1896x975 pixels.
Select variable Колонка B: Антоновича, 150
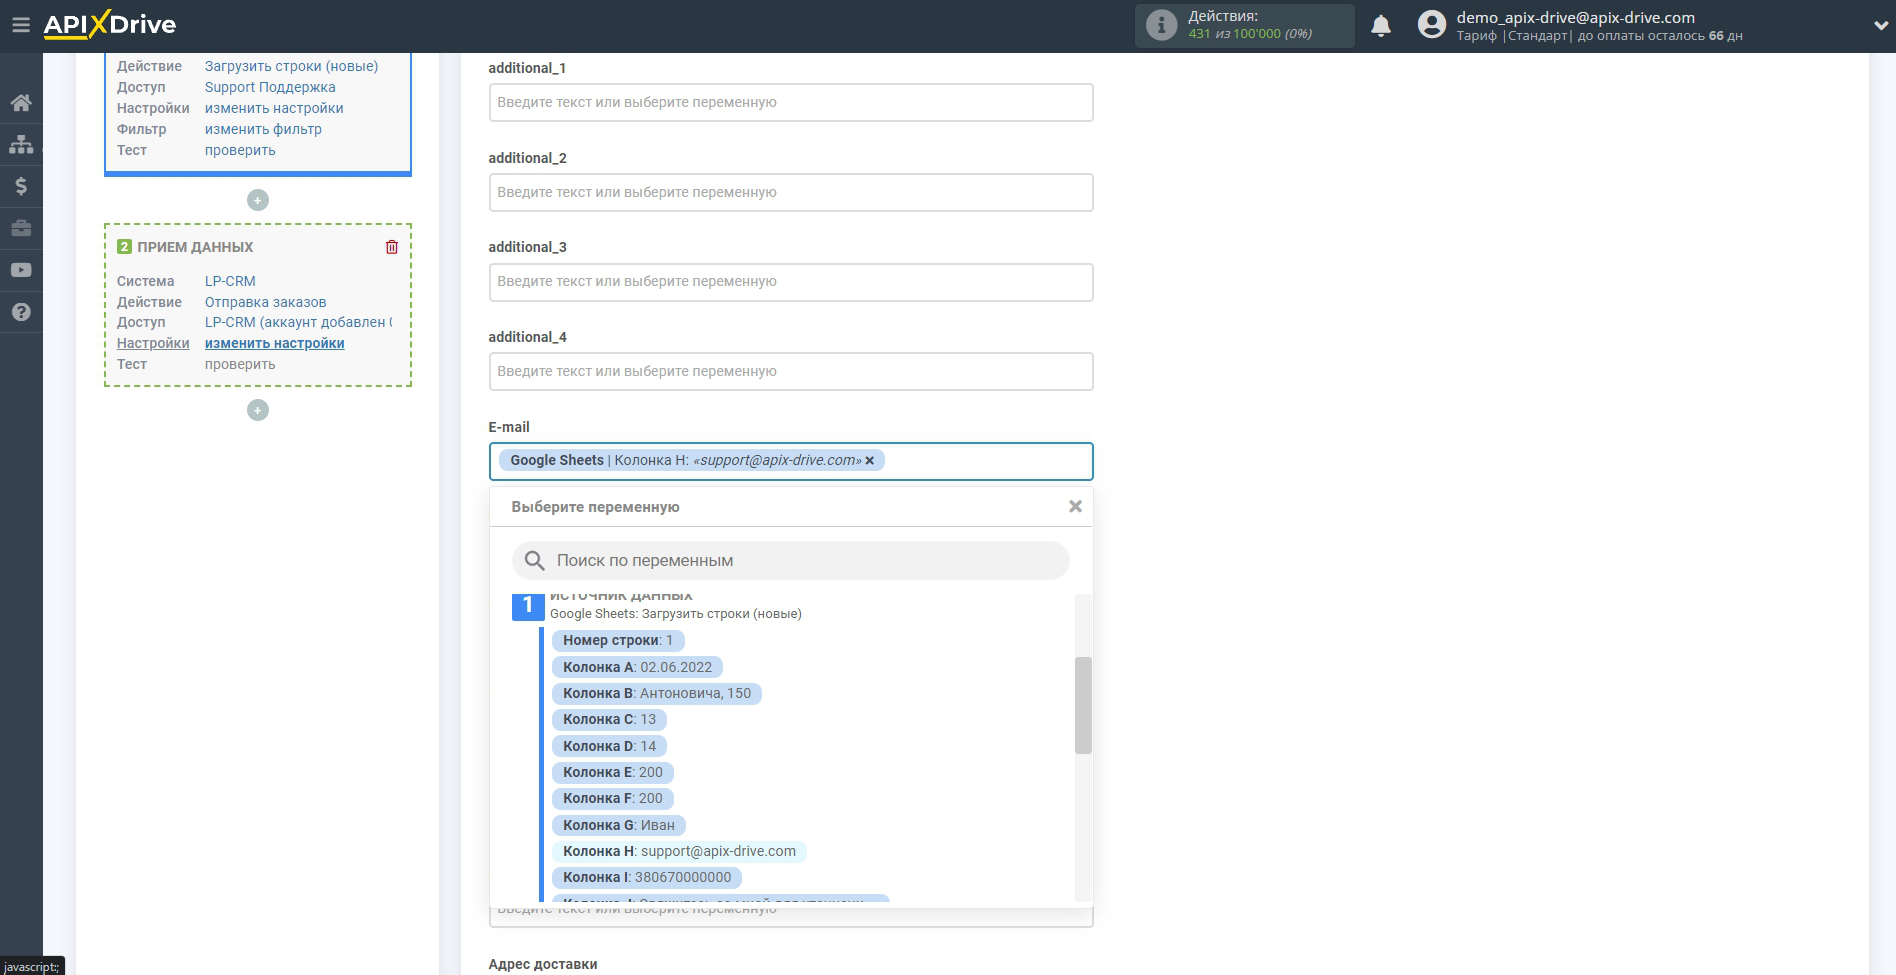656,693
